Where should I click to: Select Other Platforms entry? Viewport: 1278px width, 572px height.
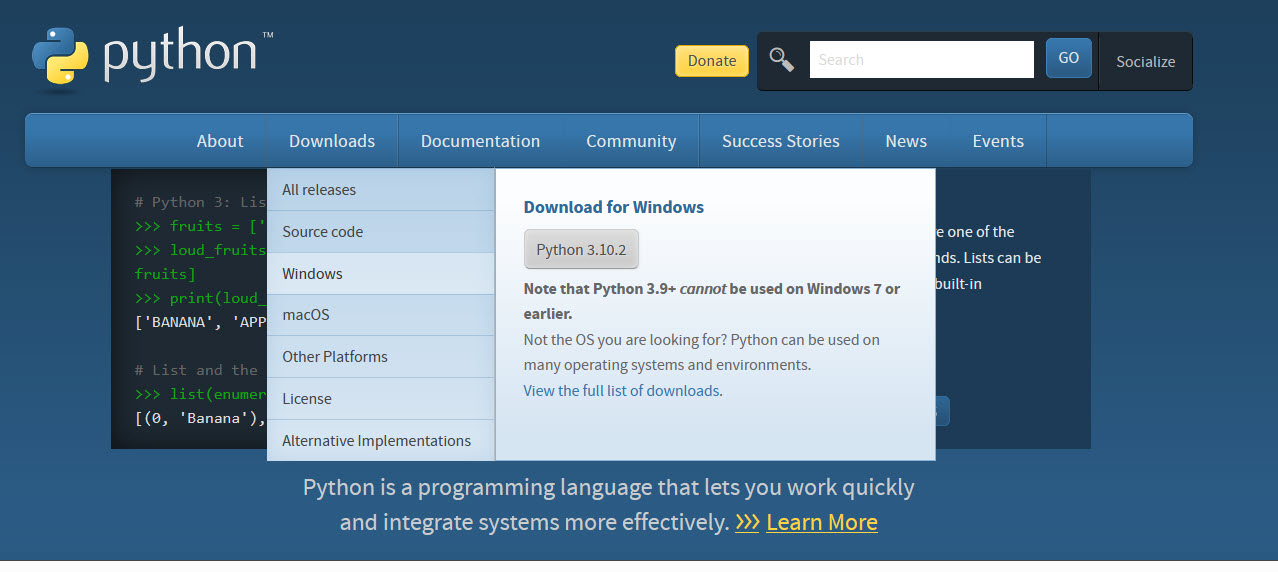coord(381,357)
